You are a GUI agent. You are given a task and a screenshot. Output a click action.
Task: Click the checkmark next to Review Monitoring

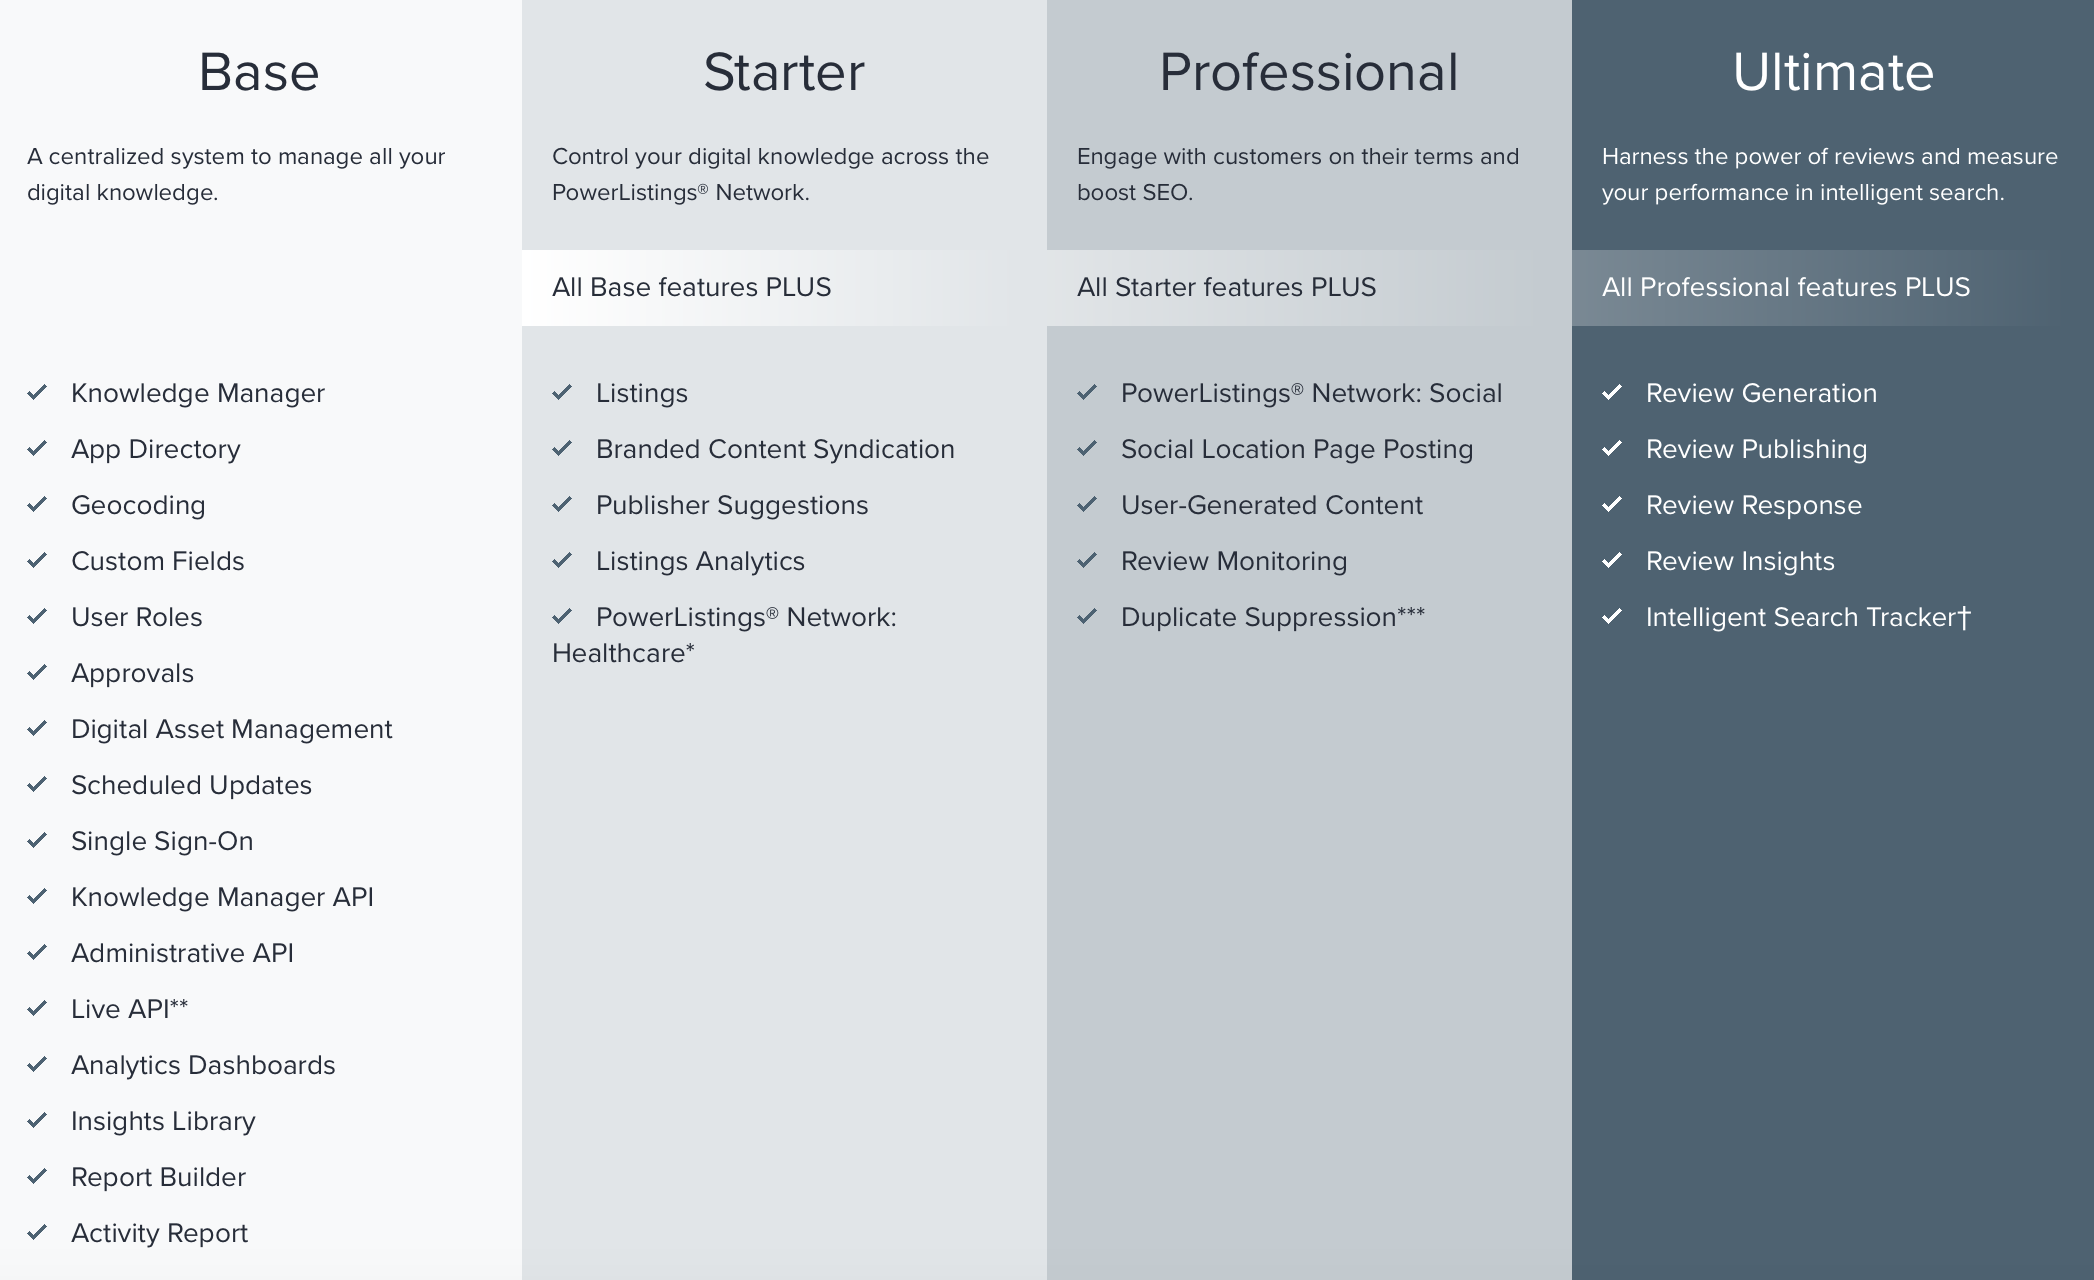1087,560
